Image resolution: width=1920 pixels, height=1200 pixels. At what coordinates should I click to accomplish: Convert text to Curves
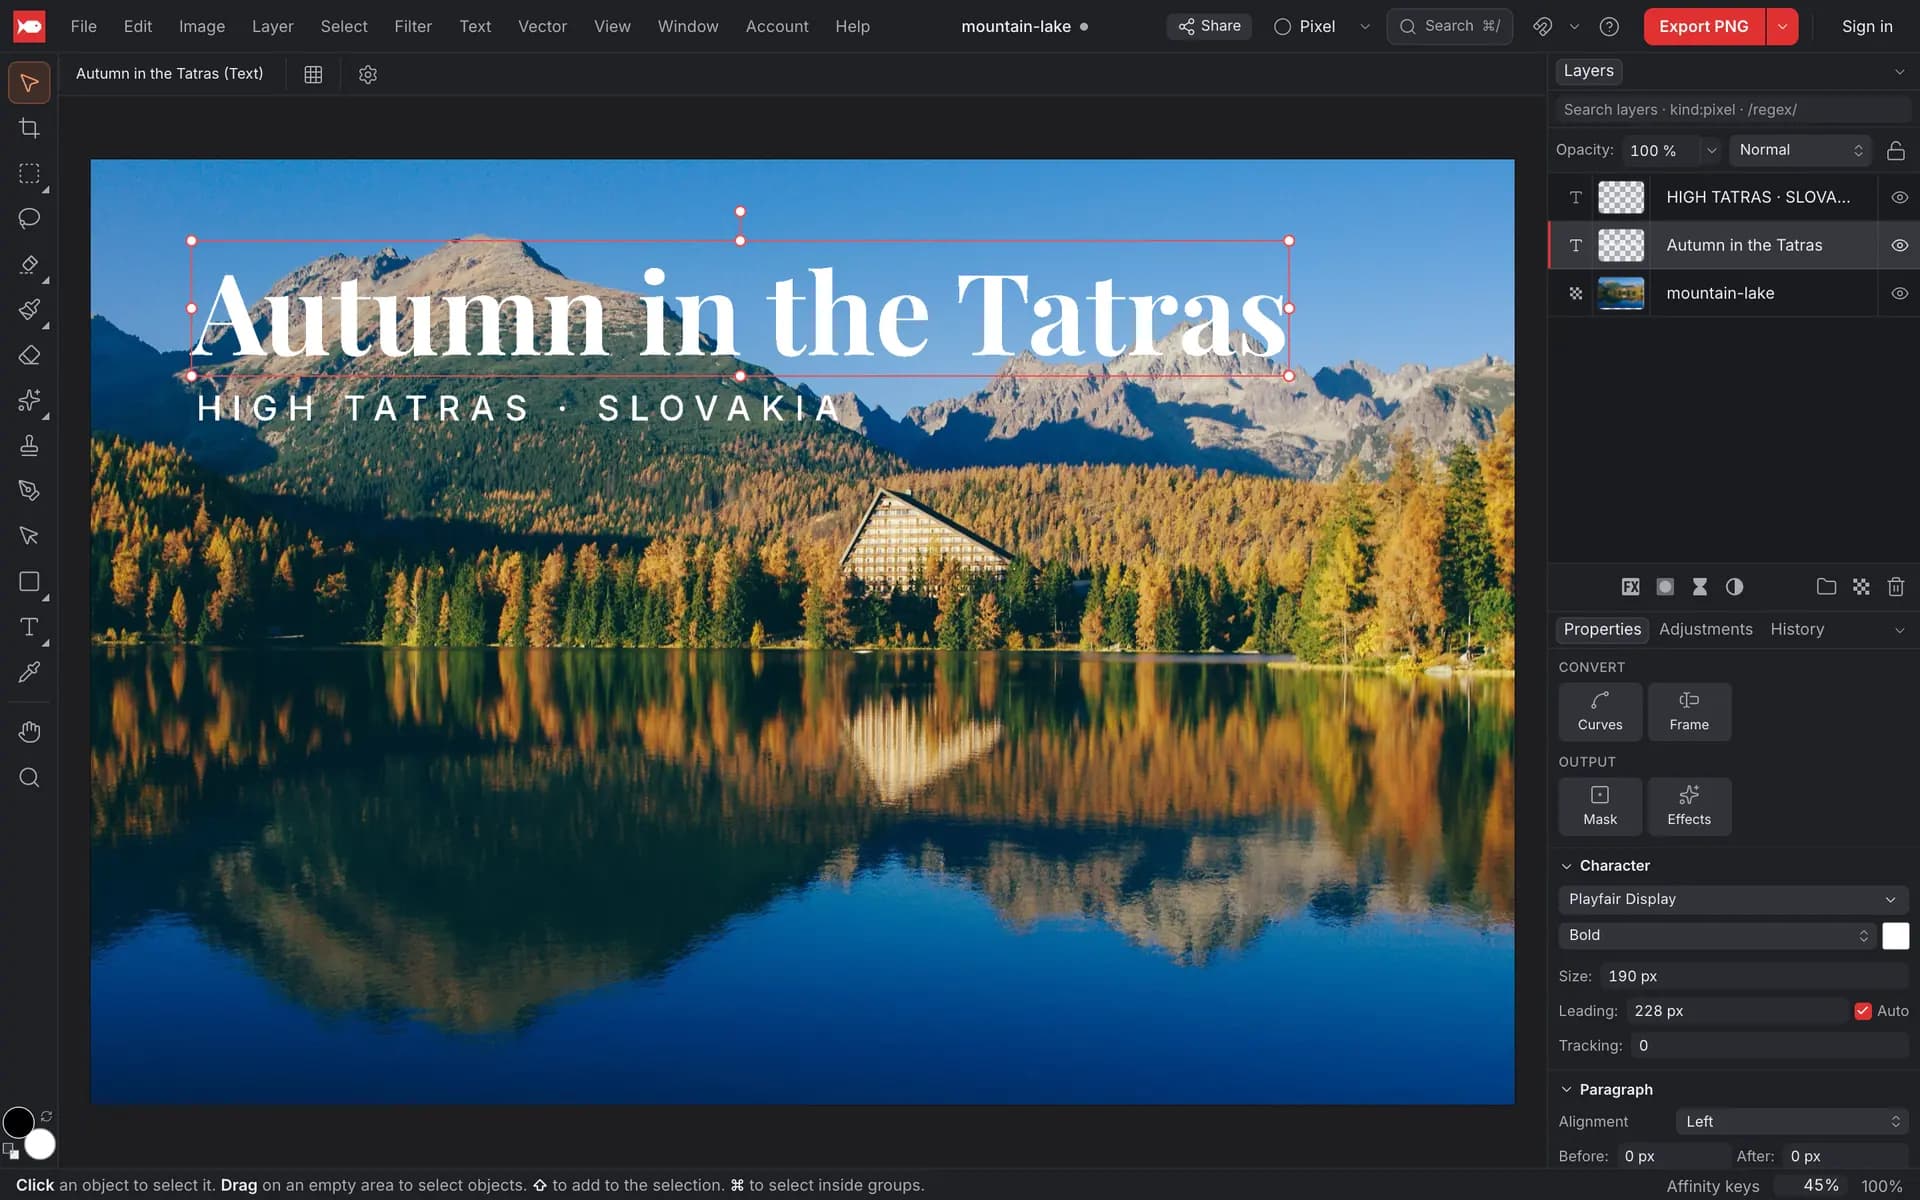(1600, 712)
